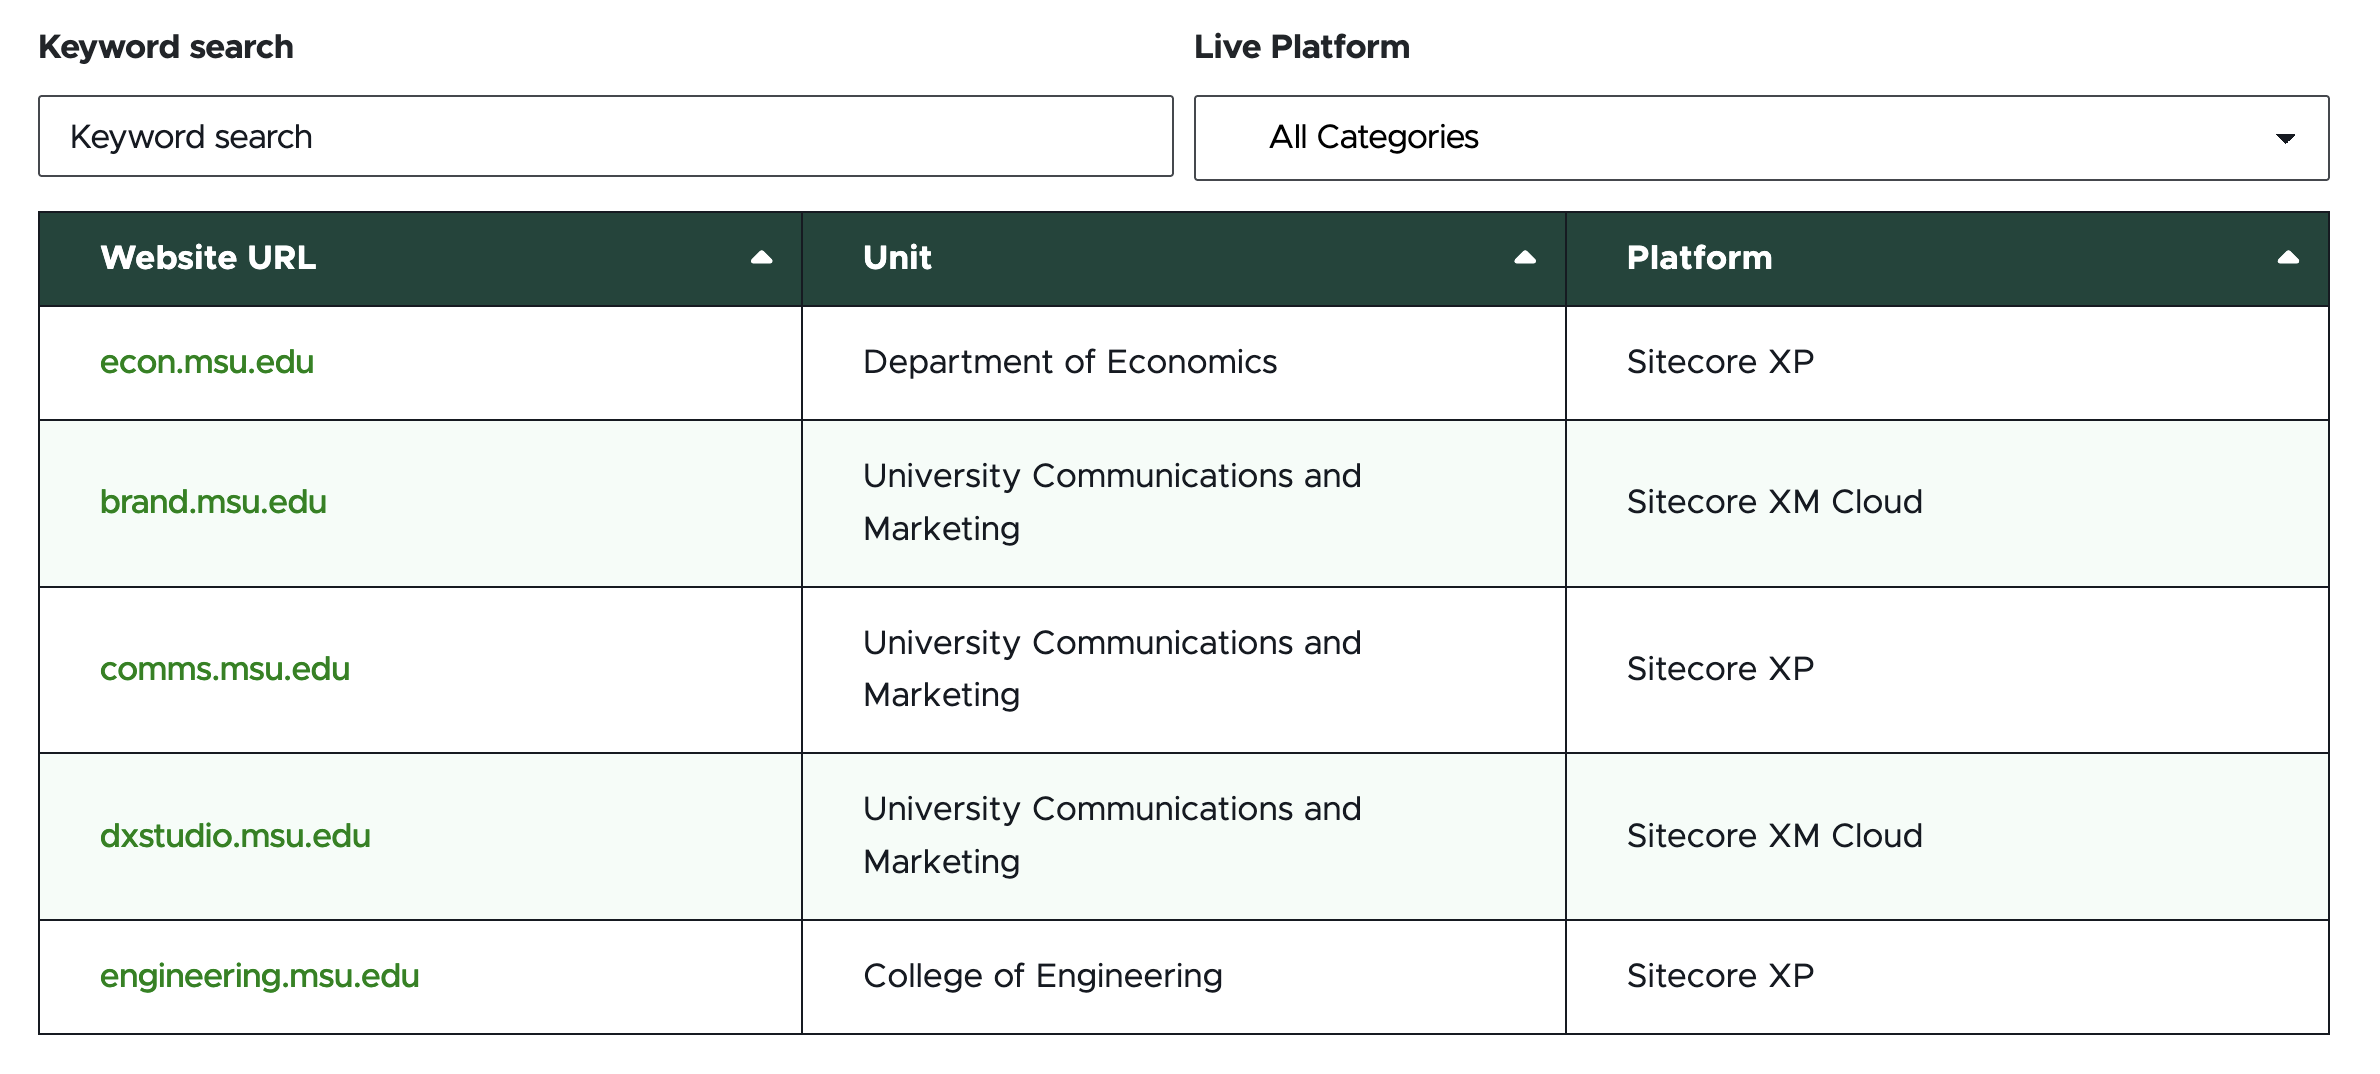Screen dimensions: 2380x1074
Task: Select the Department of Economics cell
Action: [1183, 362]
